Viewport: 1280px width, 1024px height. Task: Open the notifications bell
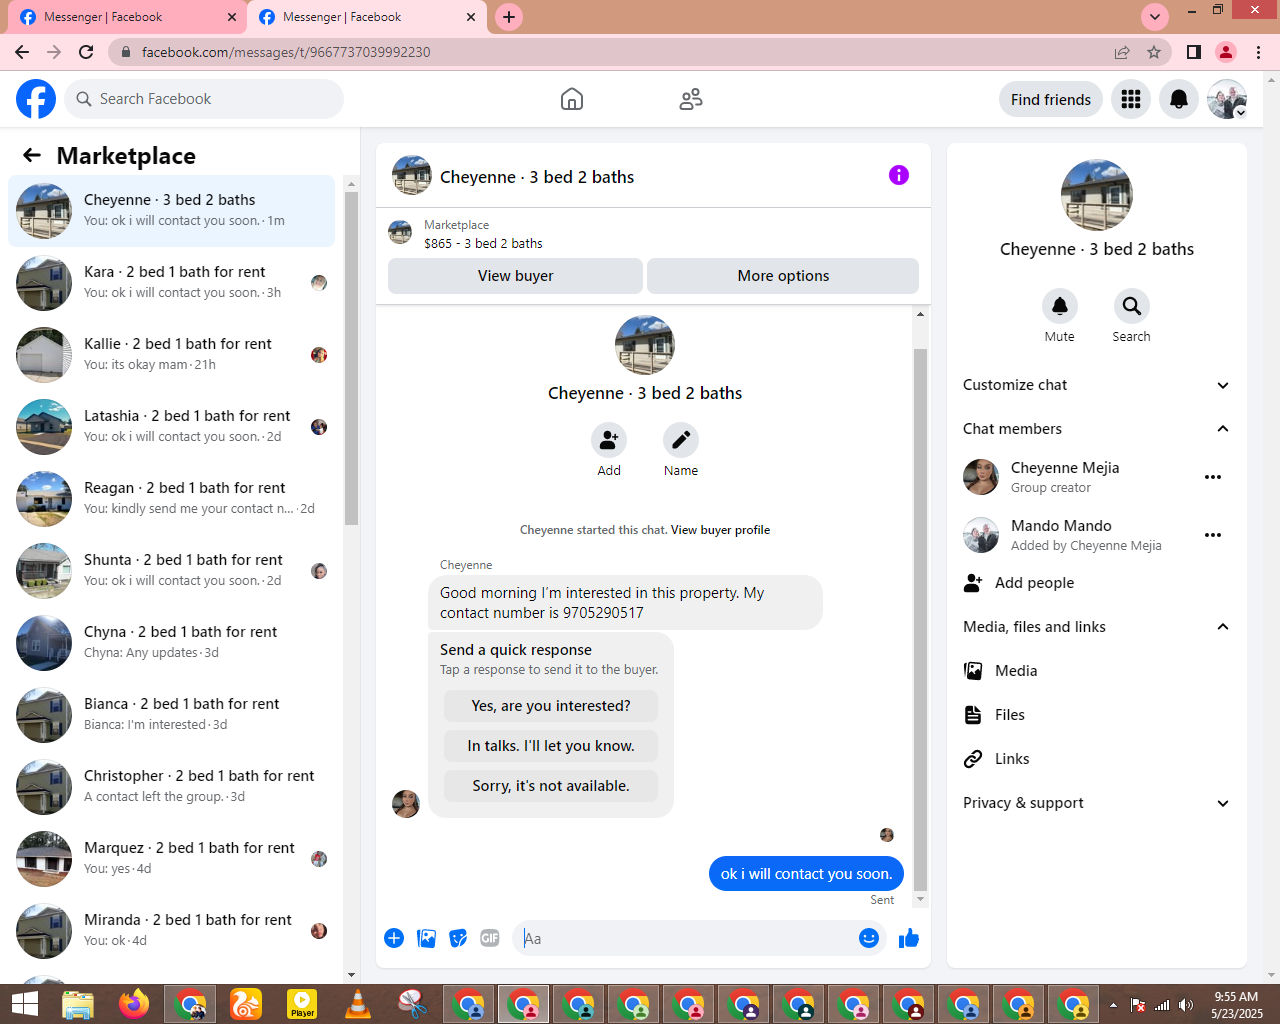click(x=1179, y=99)
